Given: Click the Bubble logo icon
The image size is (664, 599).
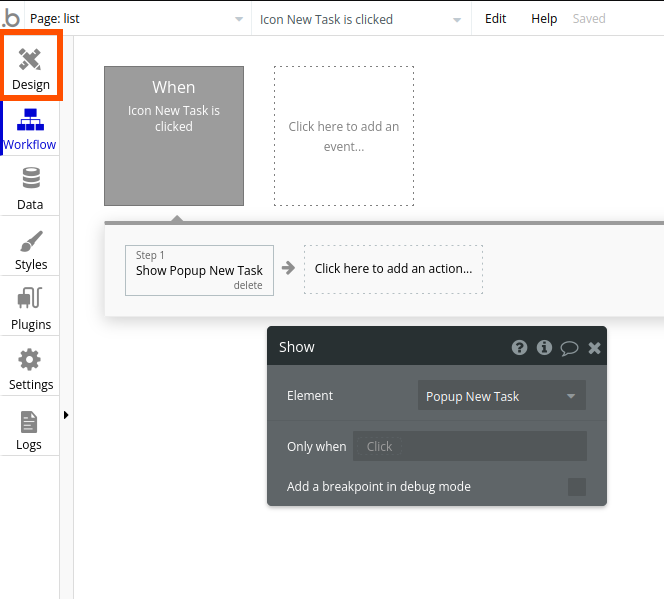Looking at the screenshot, I should (11, 19).
